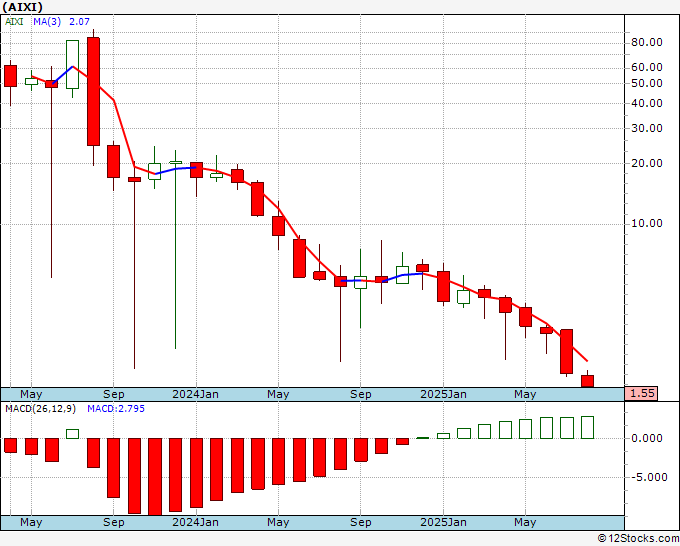Click the 10.00 price axis label
This screenshot has width=680, height=546.
[647, 224]
